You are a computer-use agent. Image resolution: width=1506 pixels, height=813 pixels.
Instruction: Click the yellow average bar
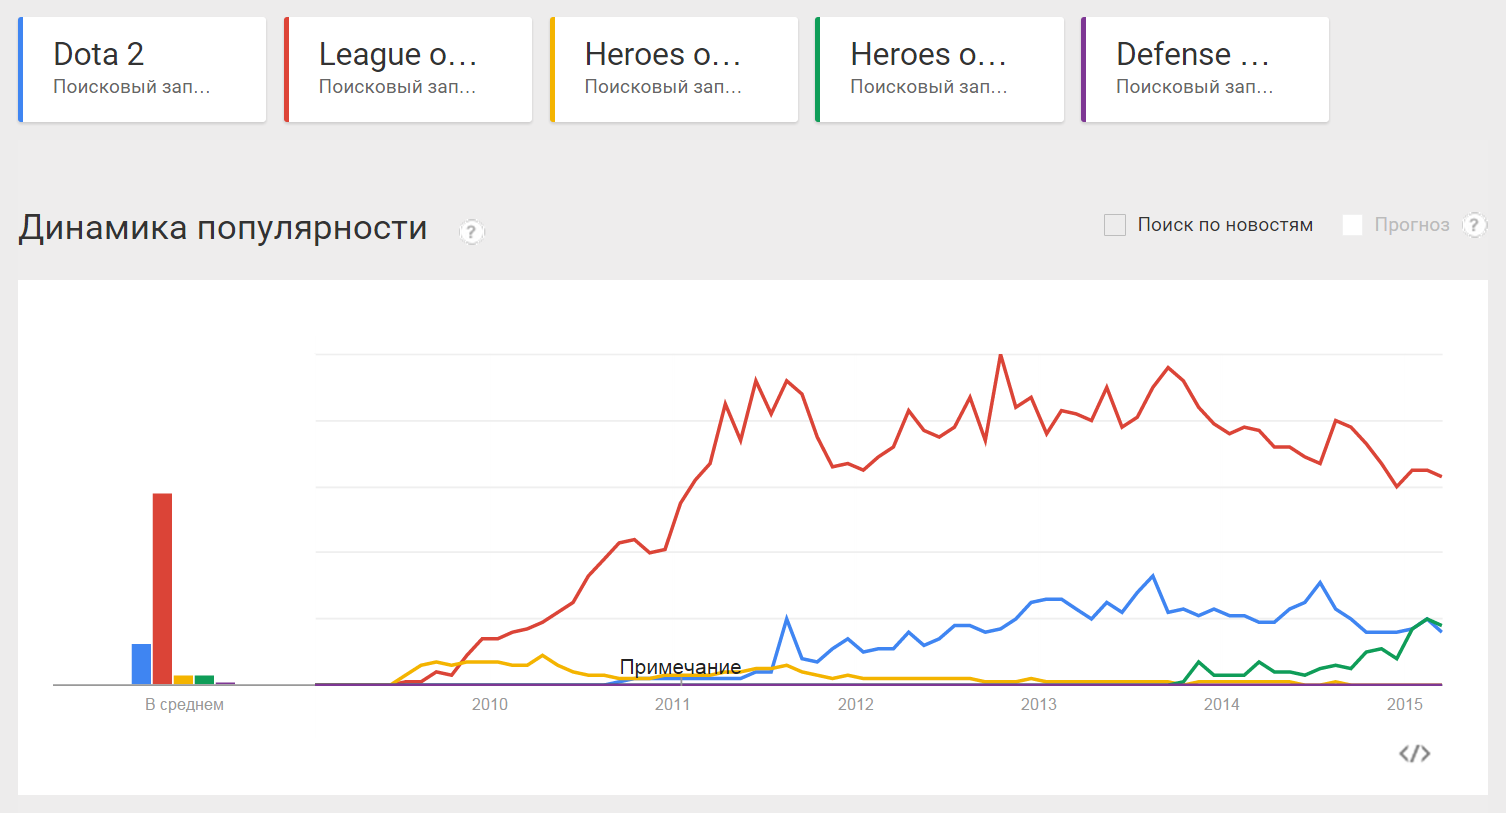pos(183,680)
